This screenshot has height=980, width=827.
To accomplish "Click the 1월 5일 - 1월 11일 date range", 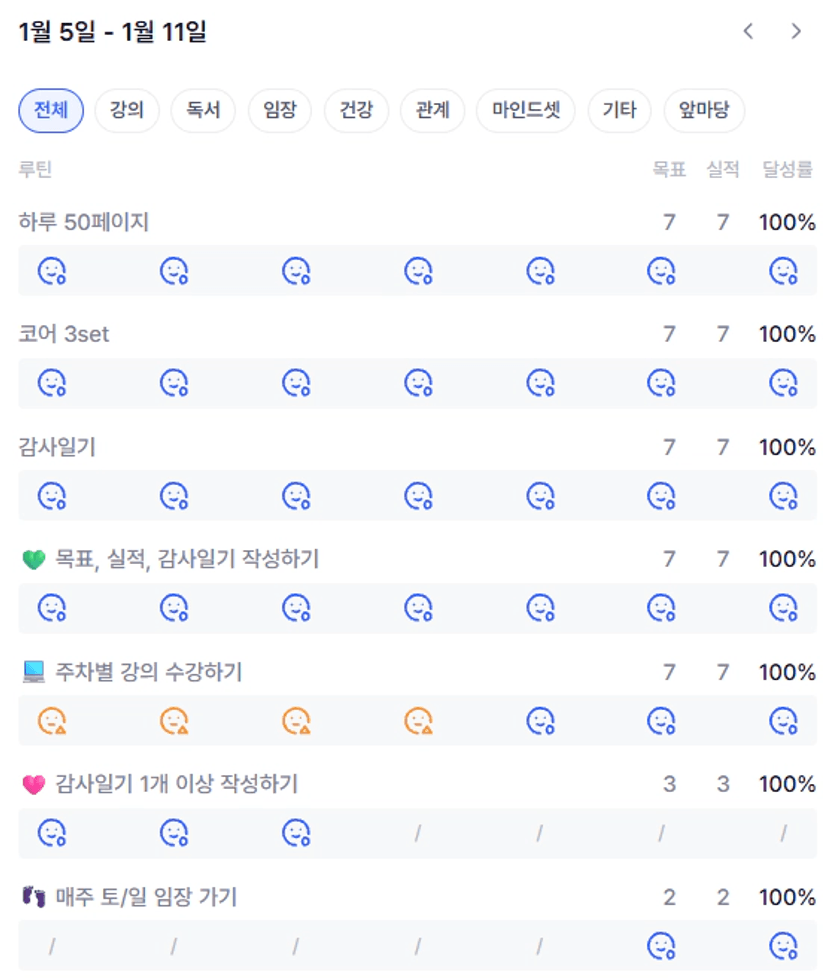I will [x=113, y=32].
